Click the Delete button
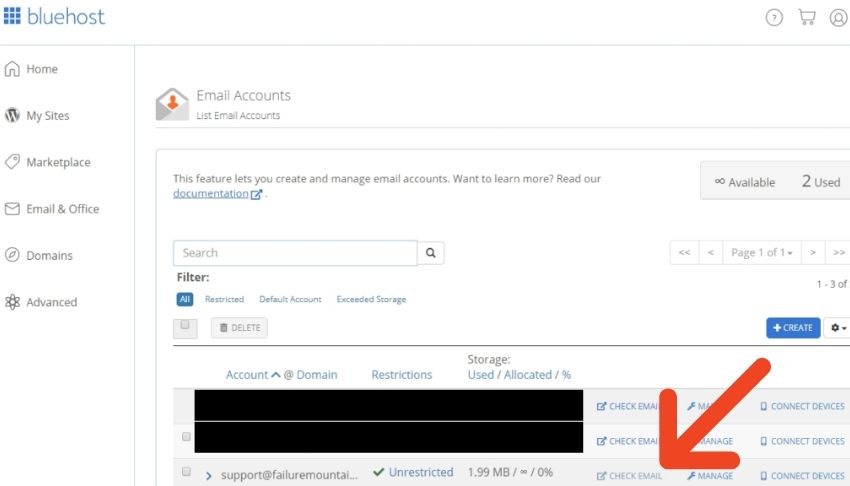This screenshot has width=850, height=486. point(239,328)
